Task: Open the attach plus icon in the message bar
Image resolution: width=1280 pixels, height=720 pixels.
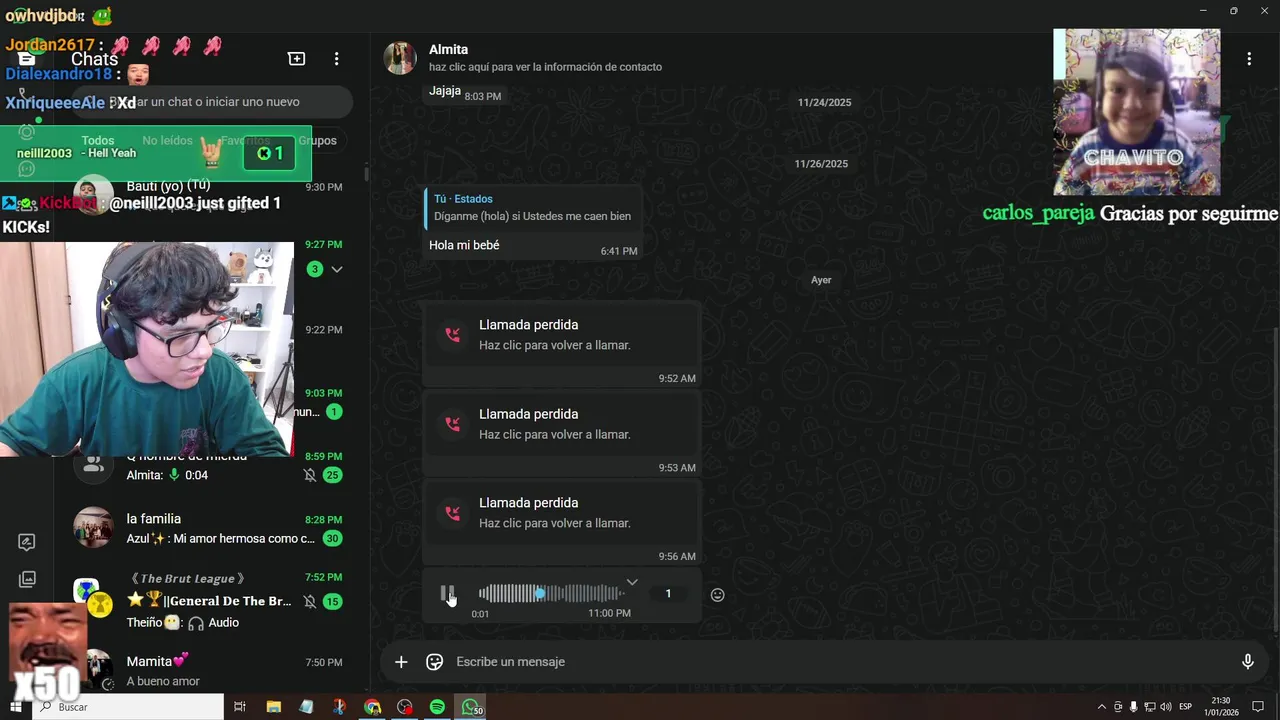Action: coord(401,662)
